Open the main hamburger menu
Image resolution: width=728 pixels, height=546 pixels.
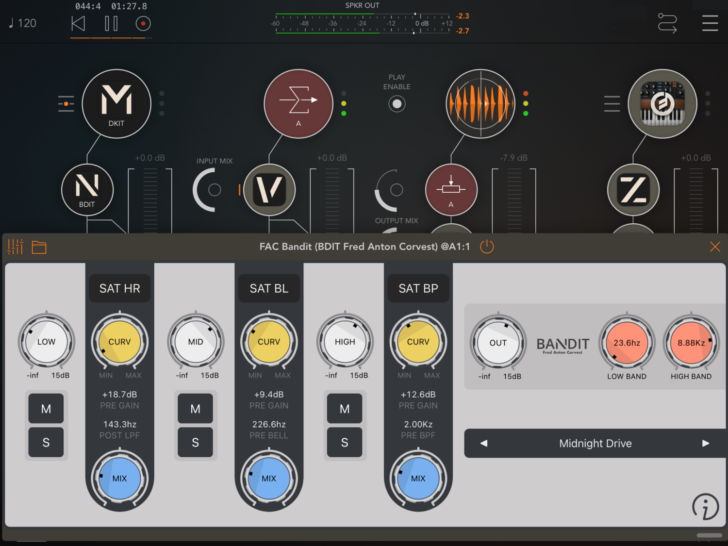(710, 23)
